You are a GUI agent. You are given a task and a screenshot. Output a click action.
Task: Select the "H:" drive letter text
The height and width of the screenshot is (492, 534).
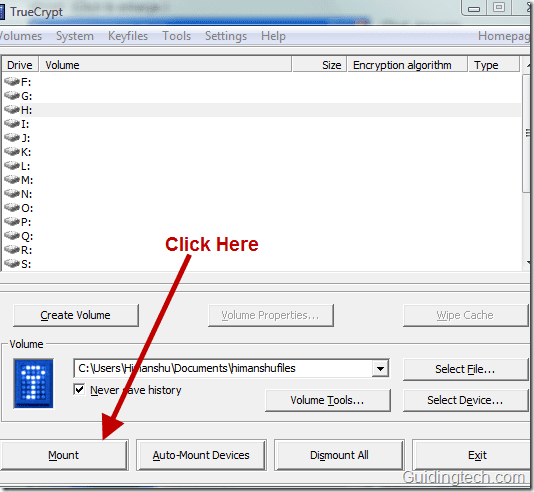[26, 110]
